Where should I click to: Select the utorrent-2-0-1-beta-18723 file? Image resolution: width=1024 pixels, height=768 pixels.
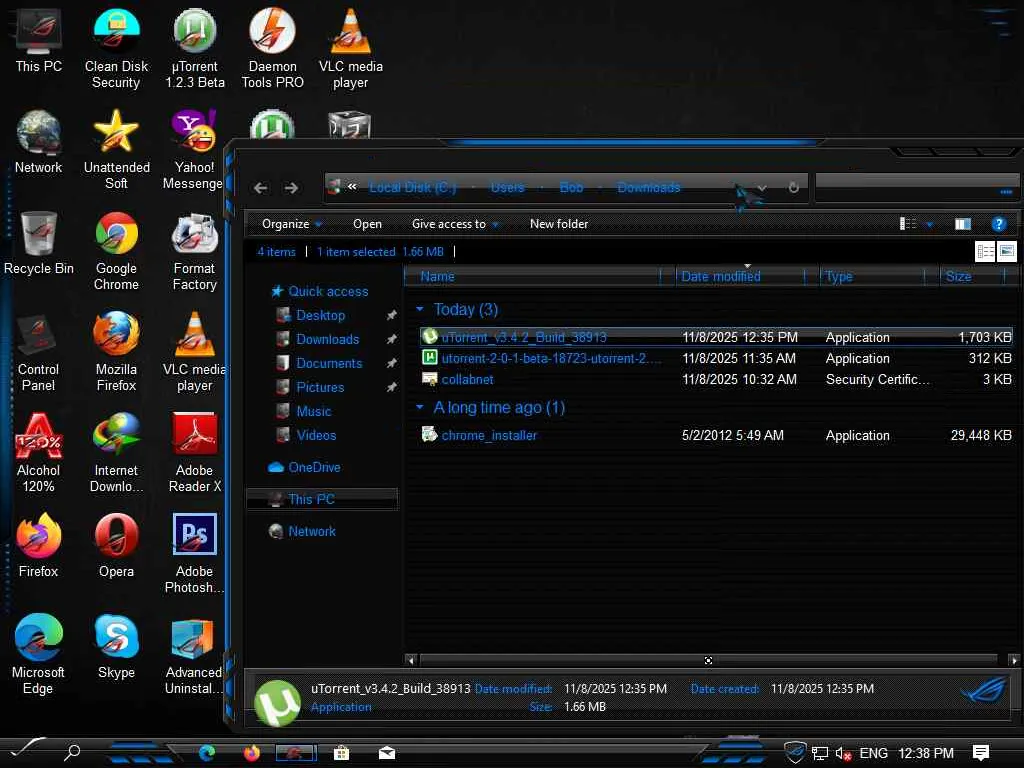point(716,359)
